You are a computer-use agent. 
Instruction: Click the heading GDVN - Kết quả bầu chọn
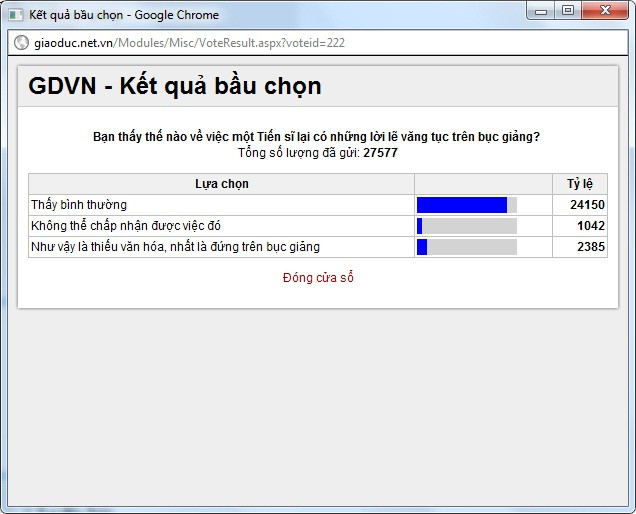pyautogui.click(x=175, y=86)
